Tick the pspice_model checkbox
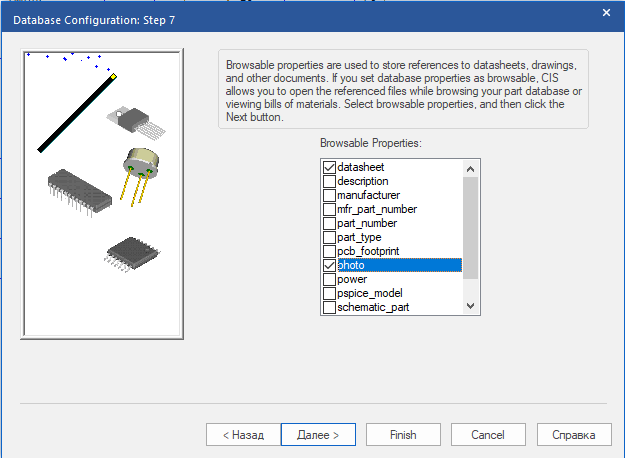Screen dimensions: 625x458 pos(329,294)
